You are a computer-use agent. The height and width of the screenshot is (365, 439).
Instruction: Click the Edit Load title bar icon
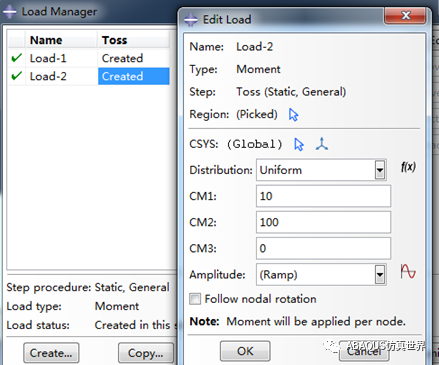click(x=191, y=20)
